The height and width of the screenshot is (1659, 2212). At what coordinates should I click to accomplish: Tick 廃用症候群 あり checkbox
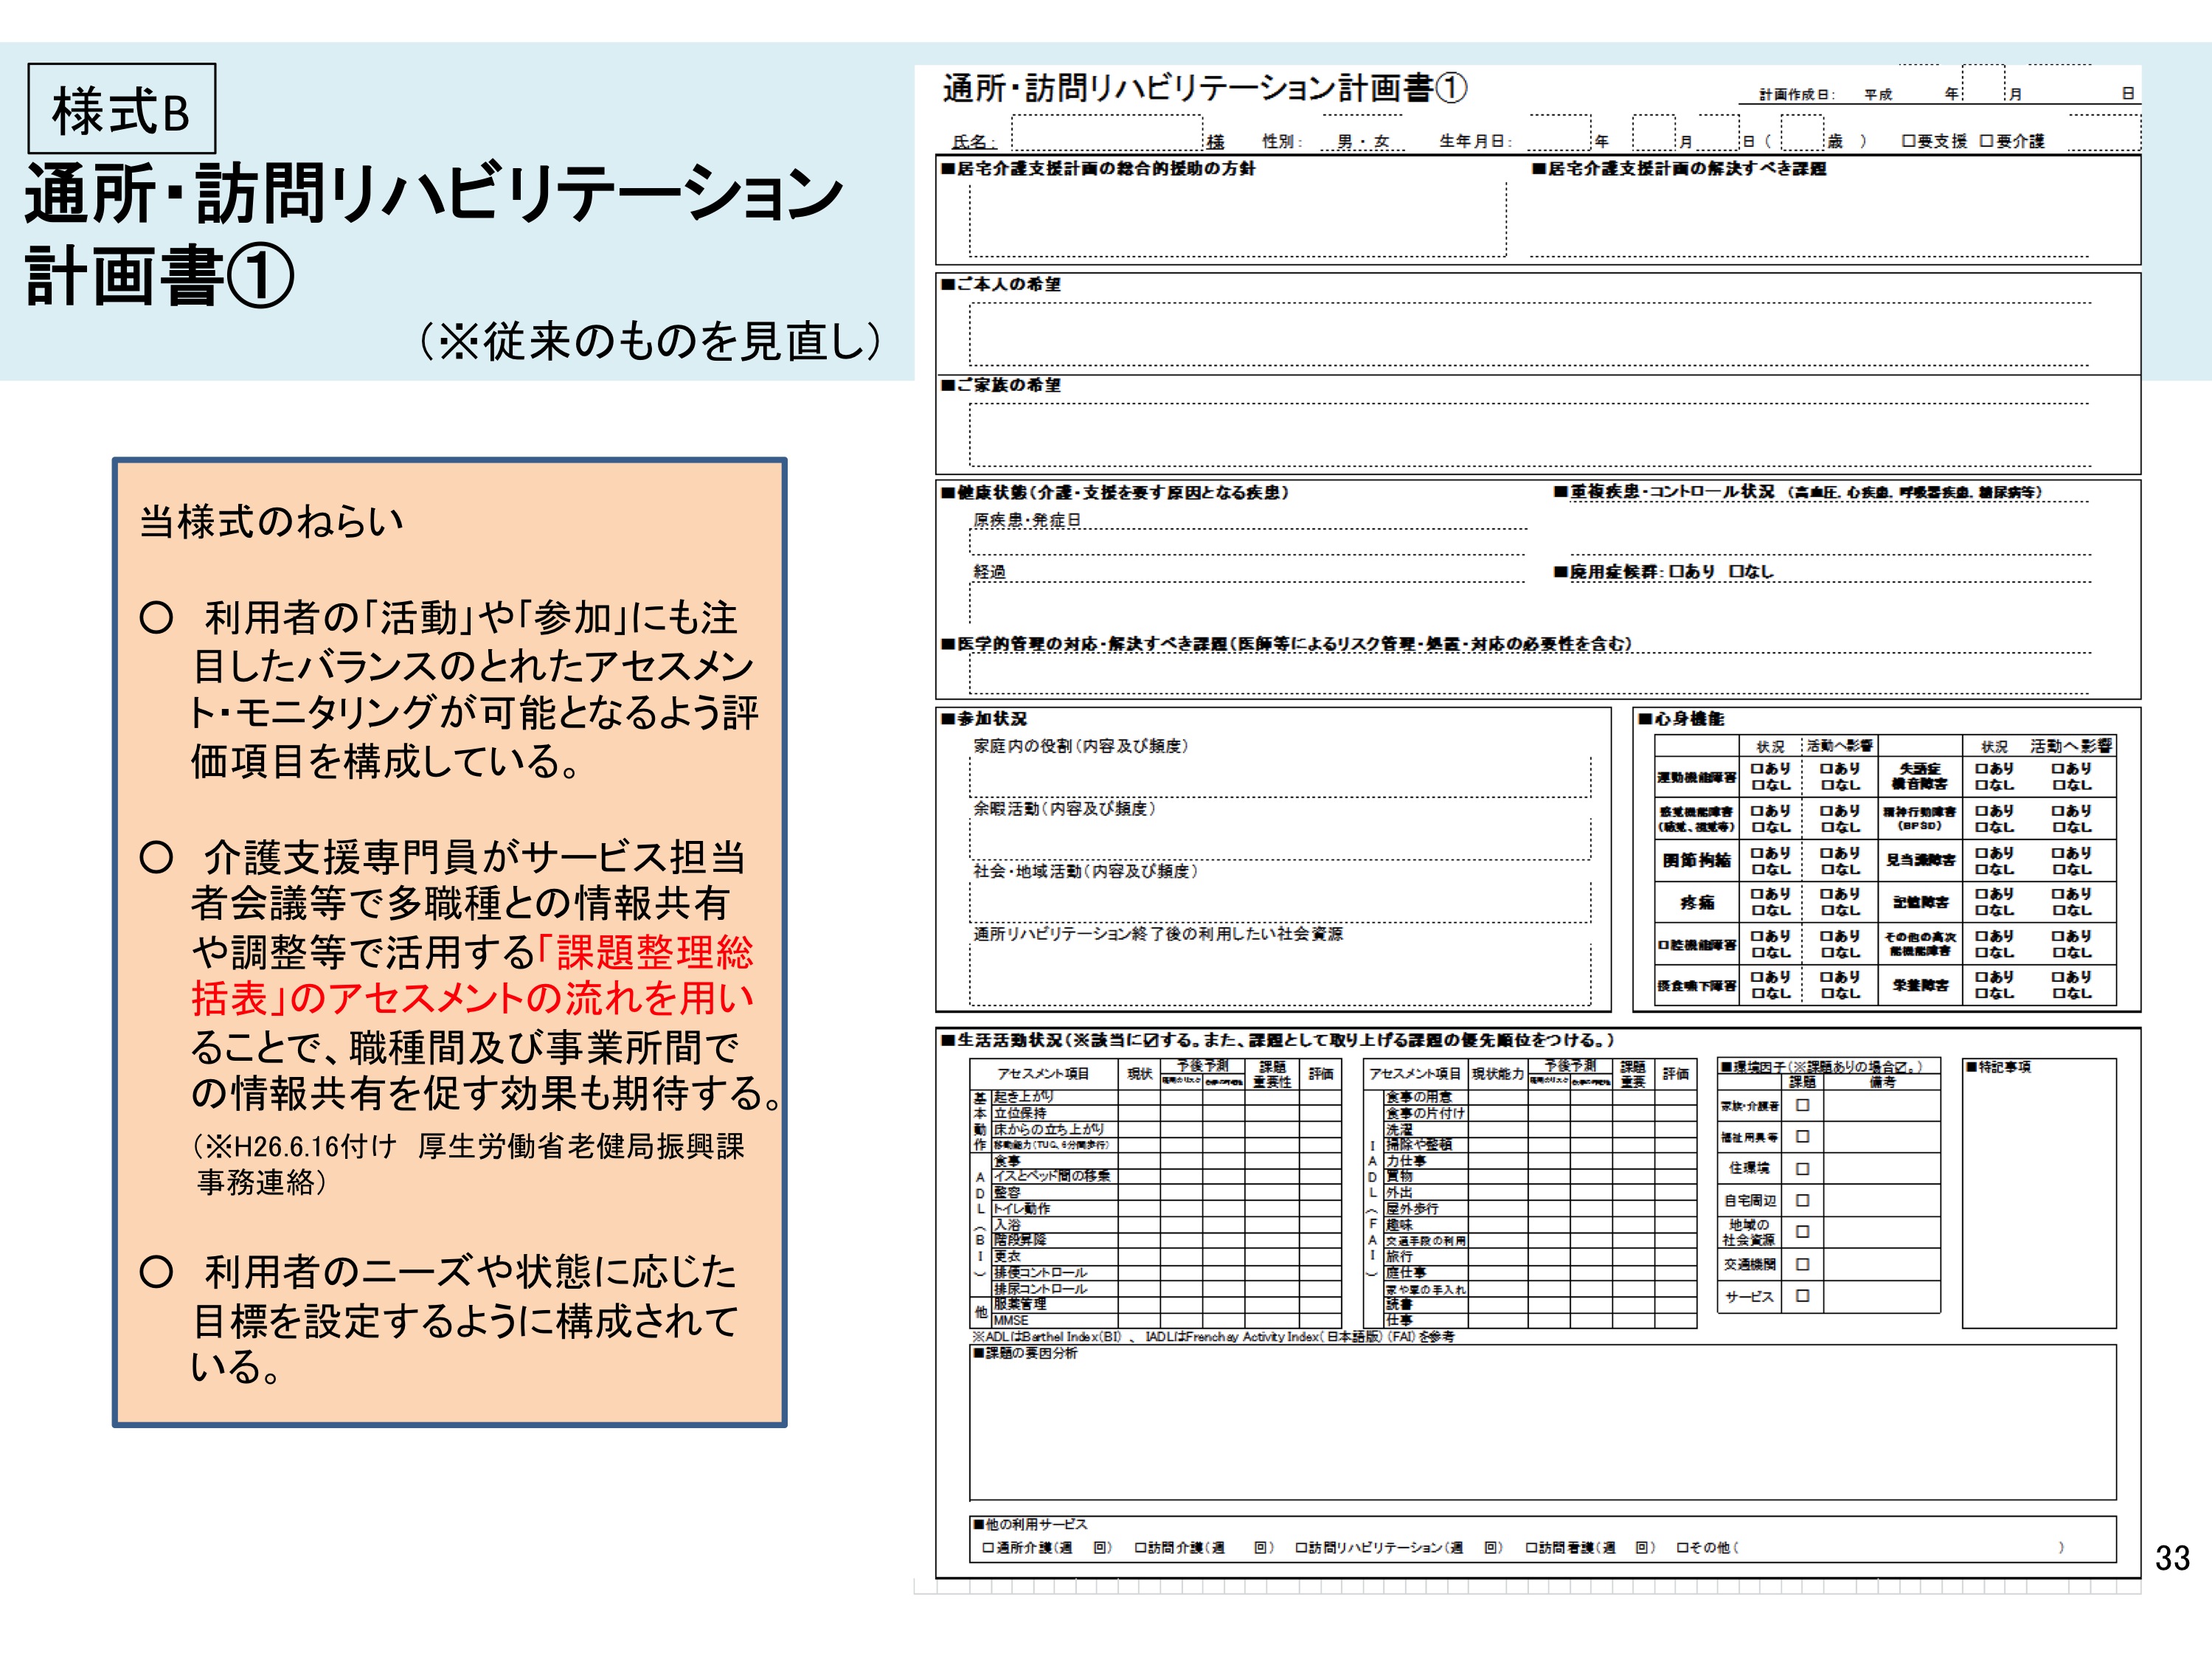1676,571
